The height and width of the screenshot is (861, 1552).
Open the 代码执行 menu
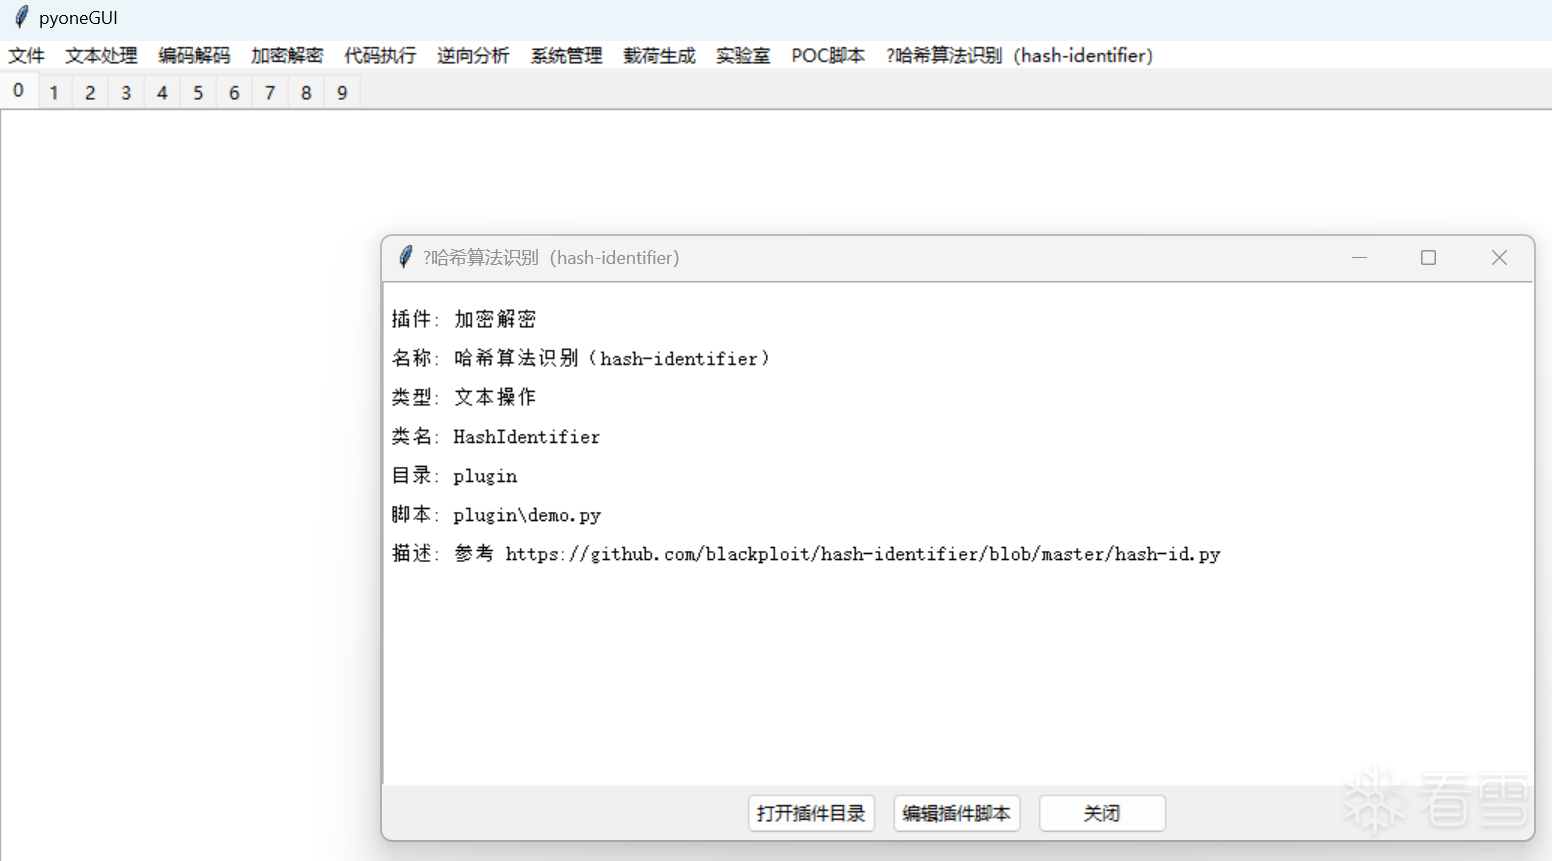[380, 55]
